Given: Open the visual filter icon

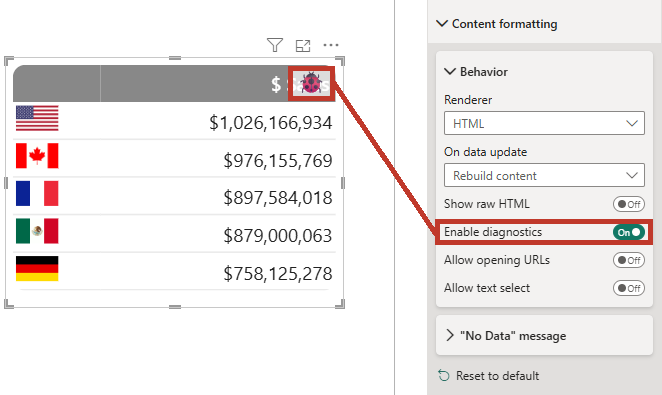Looking at the screenshot, I should tap(275, 45).
